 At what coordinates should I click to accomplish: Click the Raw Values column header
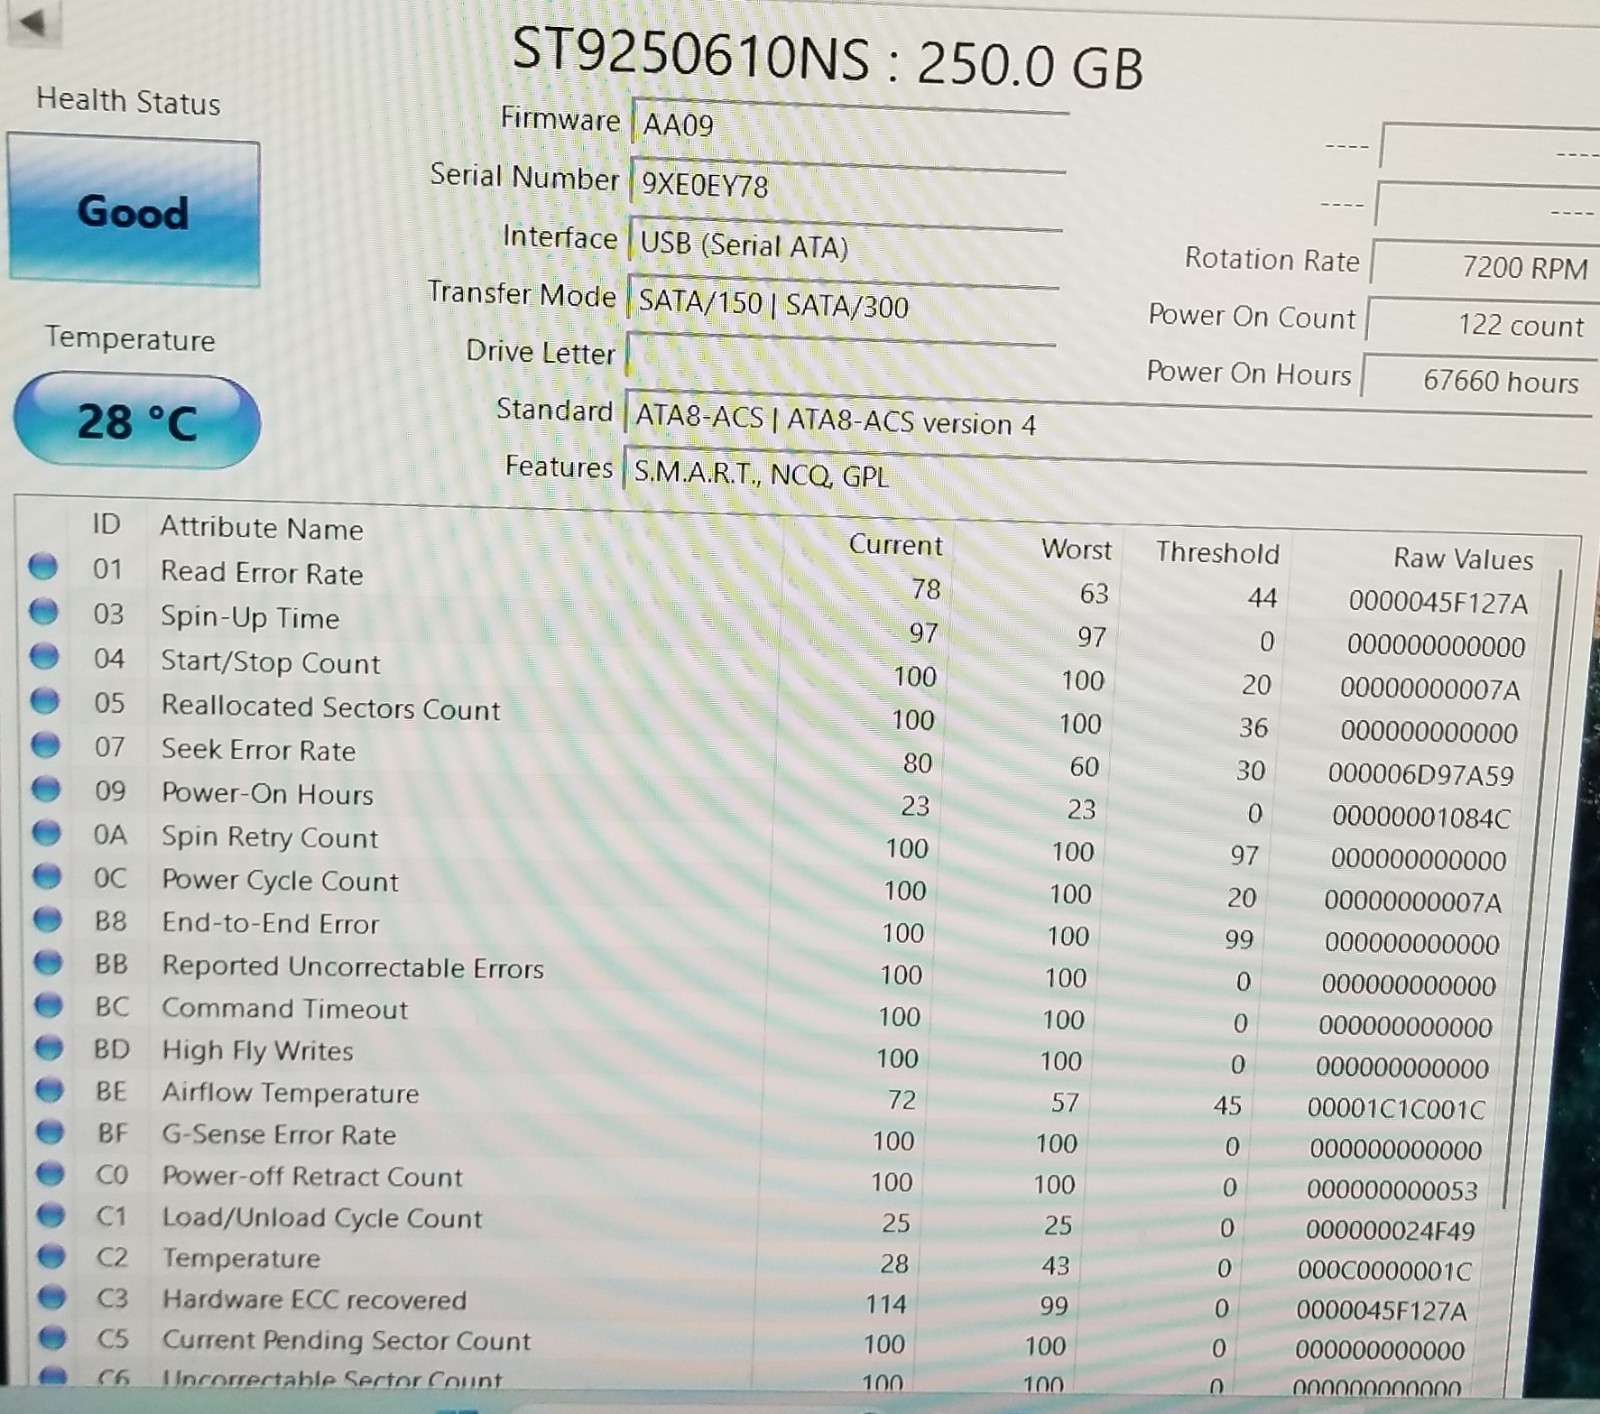(1463, 558)
